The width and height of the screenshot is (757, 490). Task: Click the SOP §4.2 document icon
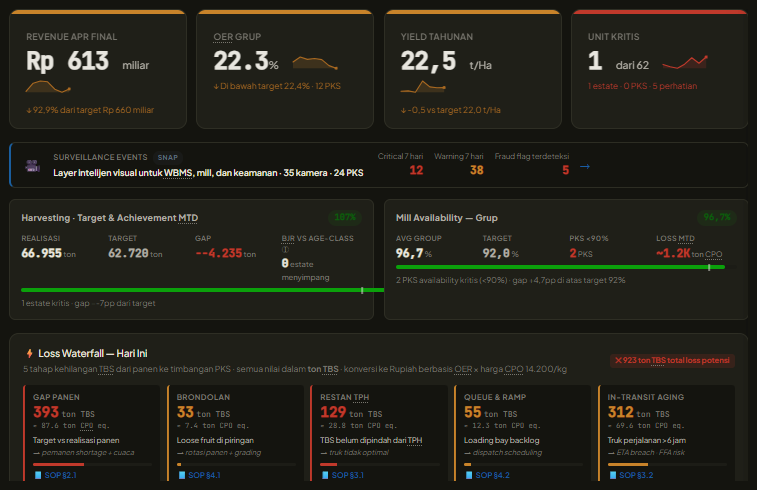click(x=469, y=475)
